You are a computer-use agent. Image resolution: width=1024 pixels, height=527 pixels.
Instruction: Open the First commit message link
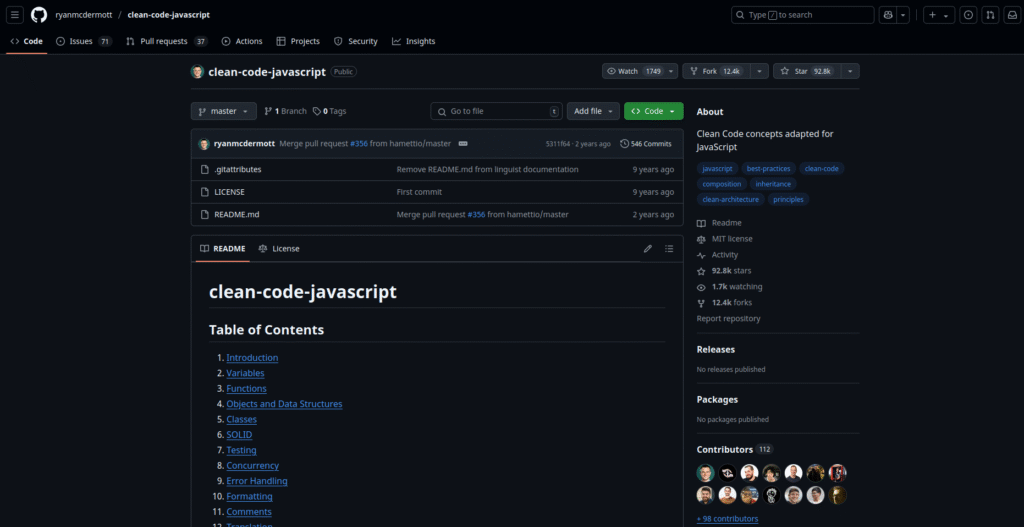pos(419,192)
